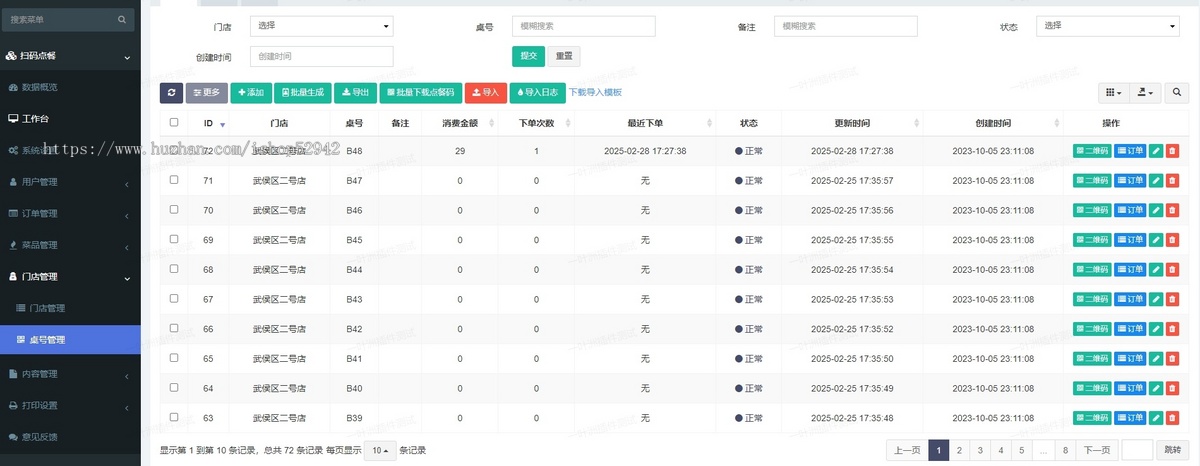Go to pagination page 2
Image resolution: width=1200 pixels, height=466 pixels.
pos(959,450)
